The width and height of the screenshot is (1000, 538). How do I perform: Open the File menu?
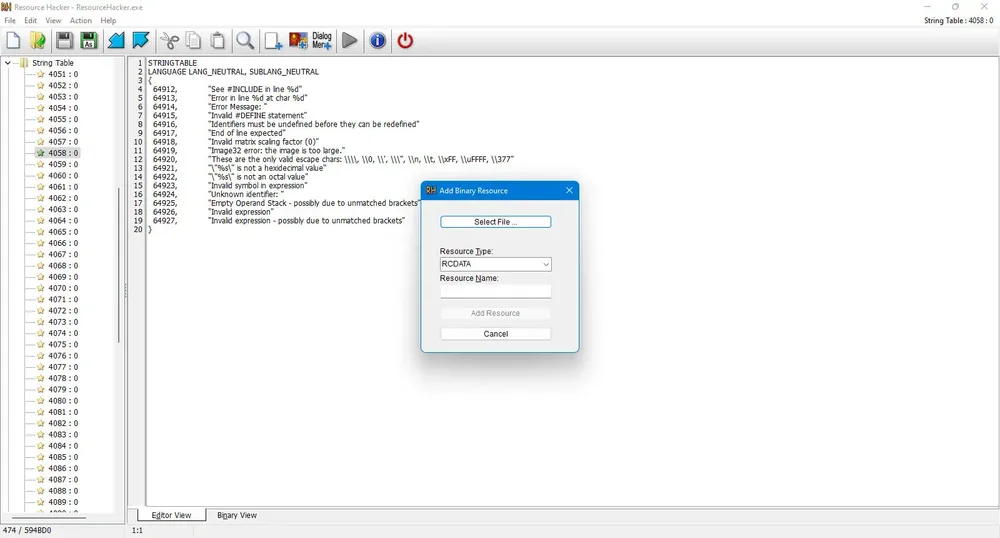10,20
